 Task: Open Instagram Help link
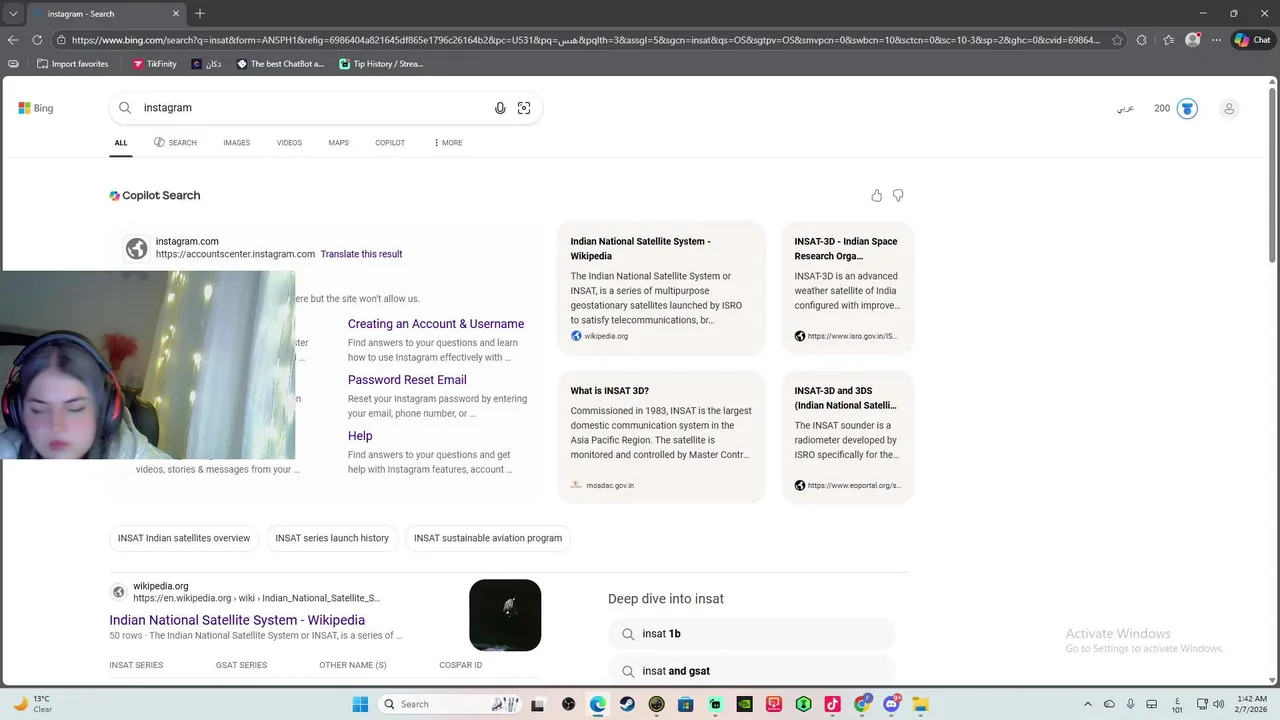click(x=360, y=436)
